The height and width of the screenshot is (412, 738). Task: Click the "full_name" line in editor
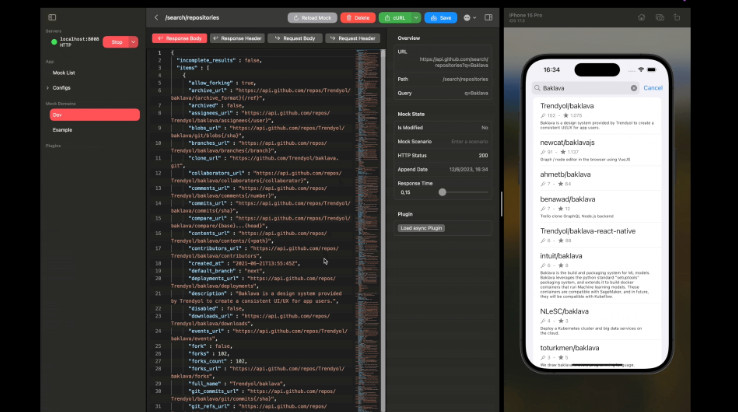click(237, 384)
